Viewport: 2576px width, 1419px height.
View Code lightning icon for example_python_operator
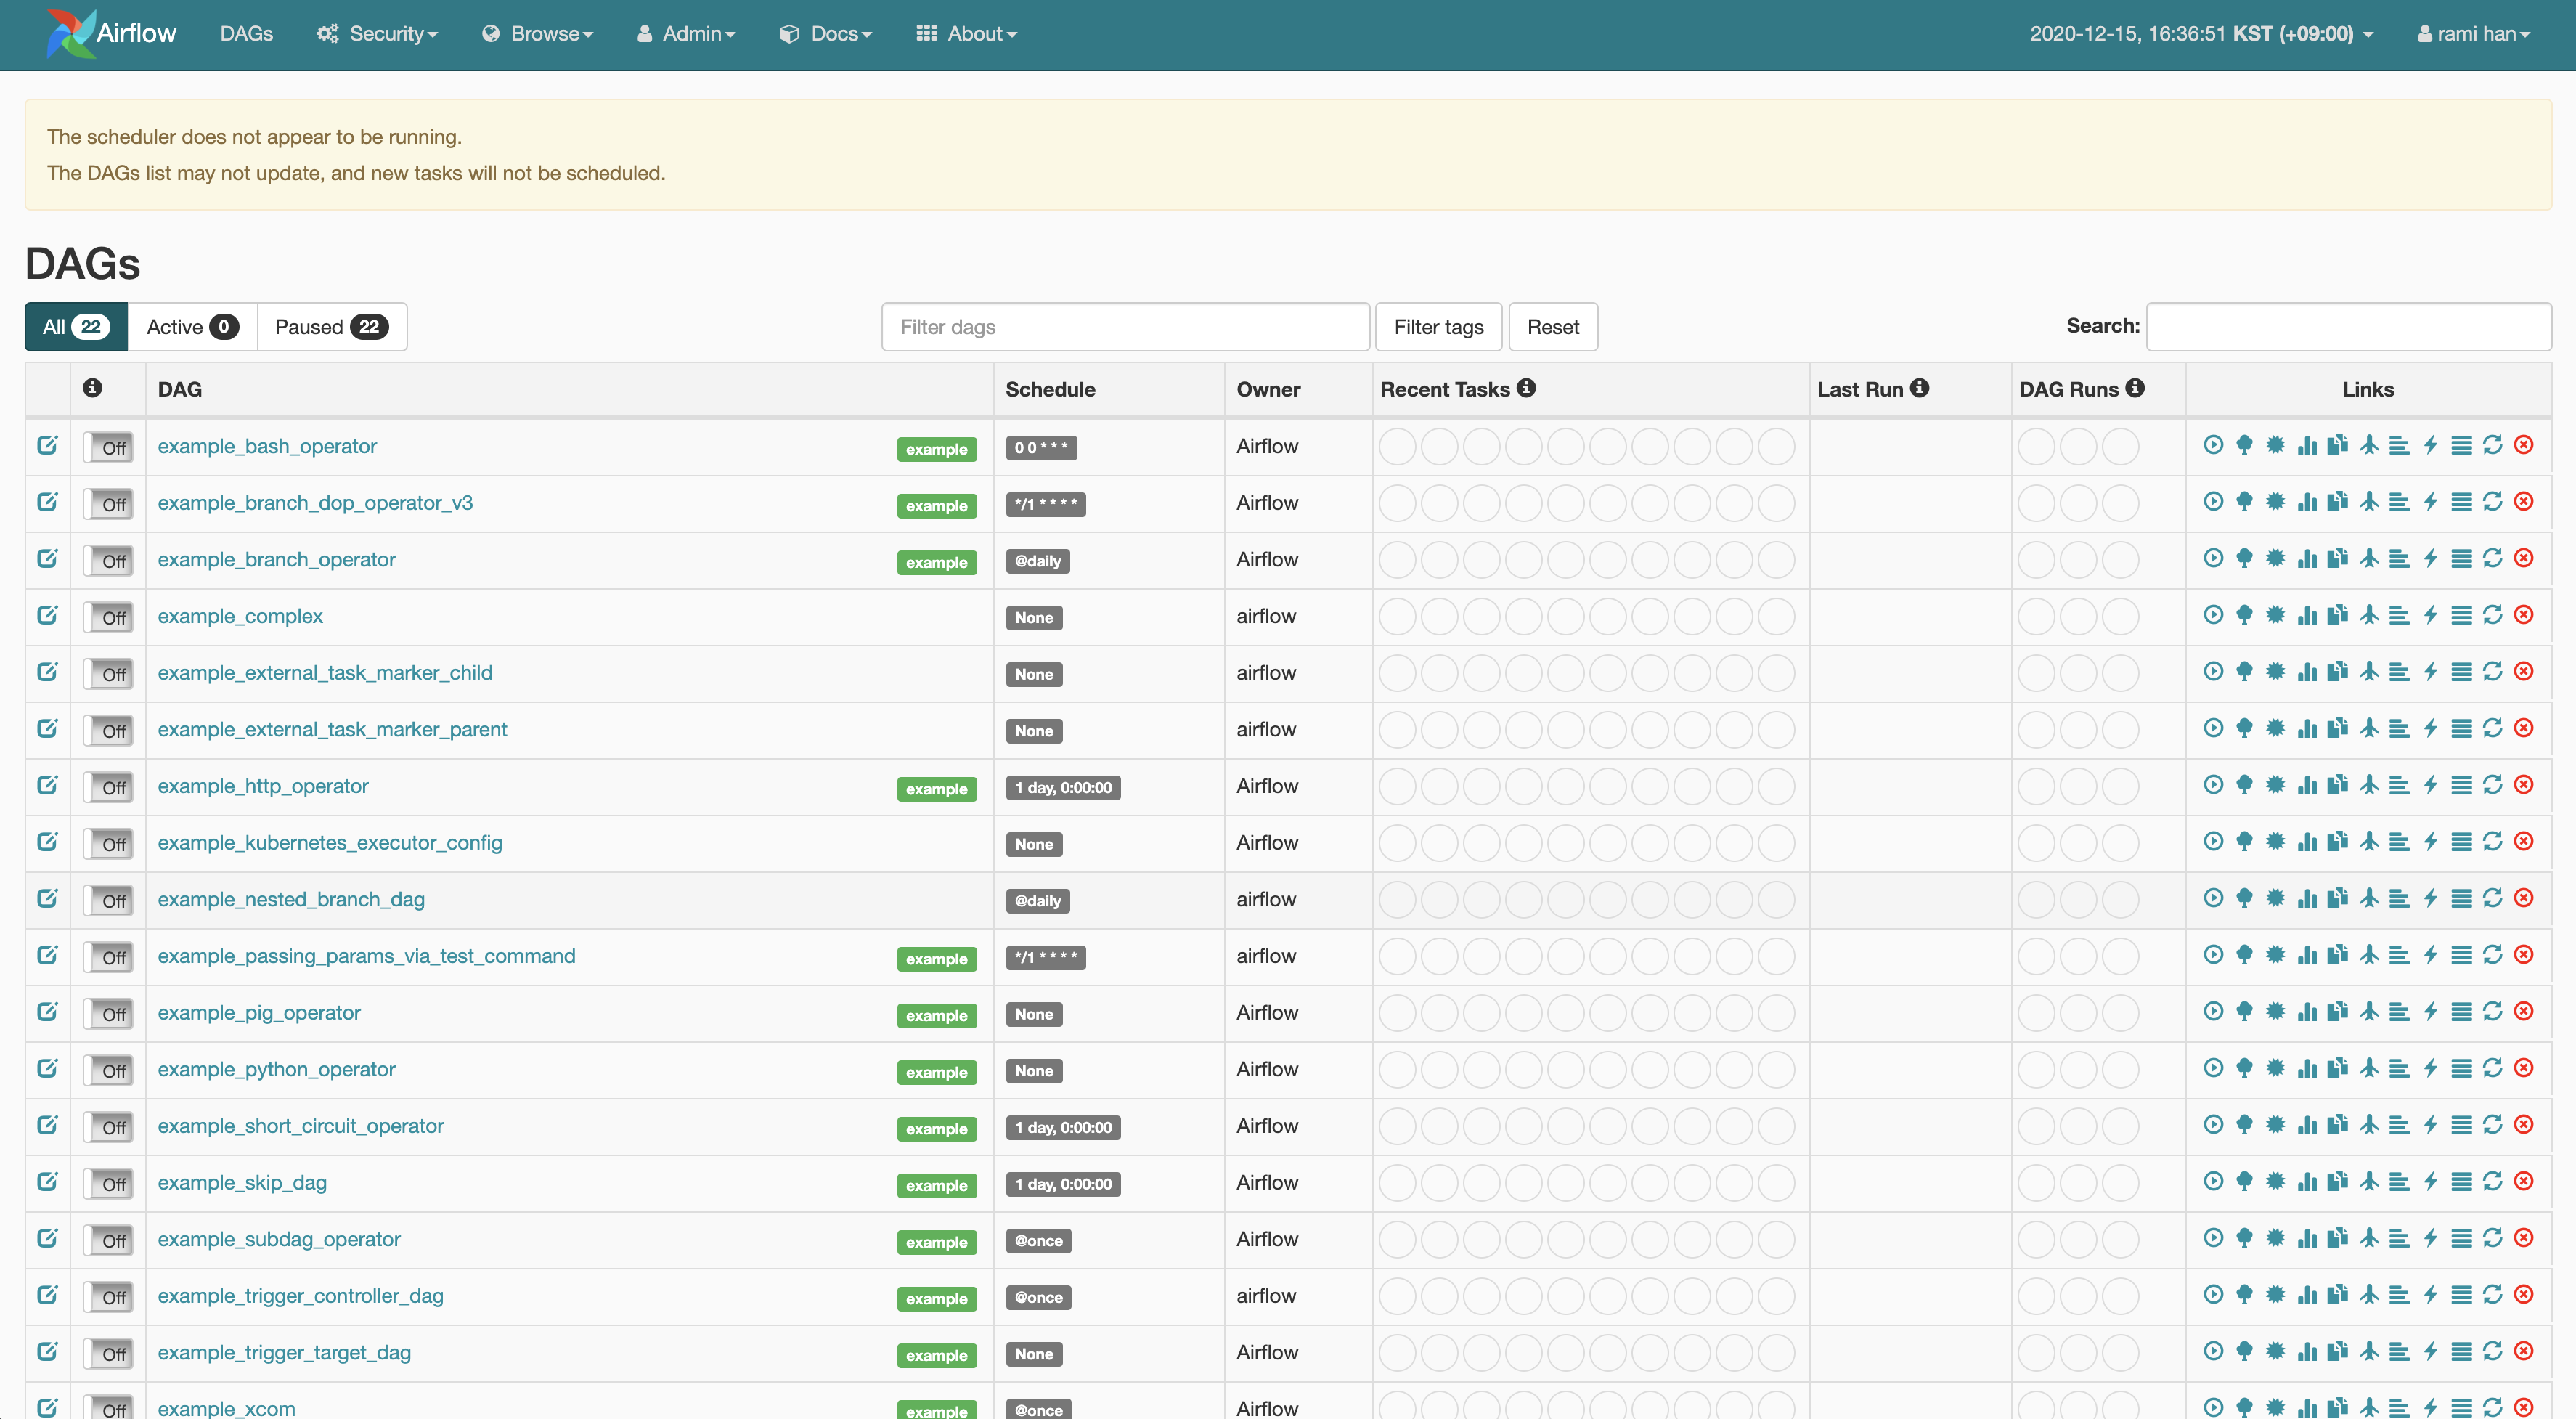pos(2430,1068)
